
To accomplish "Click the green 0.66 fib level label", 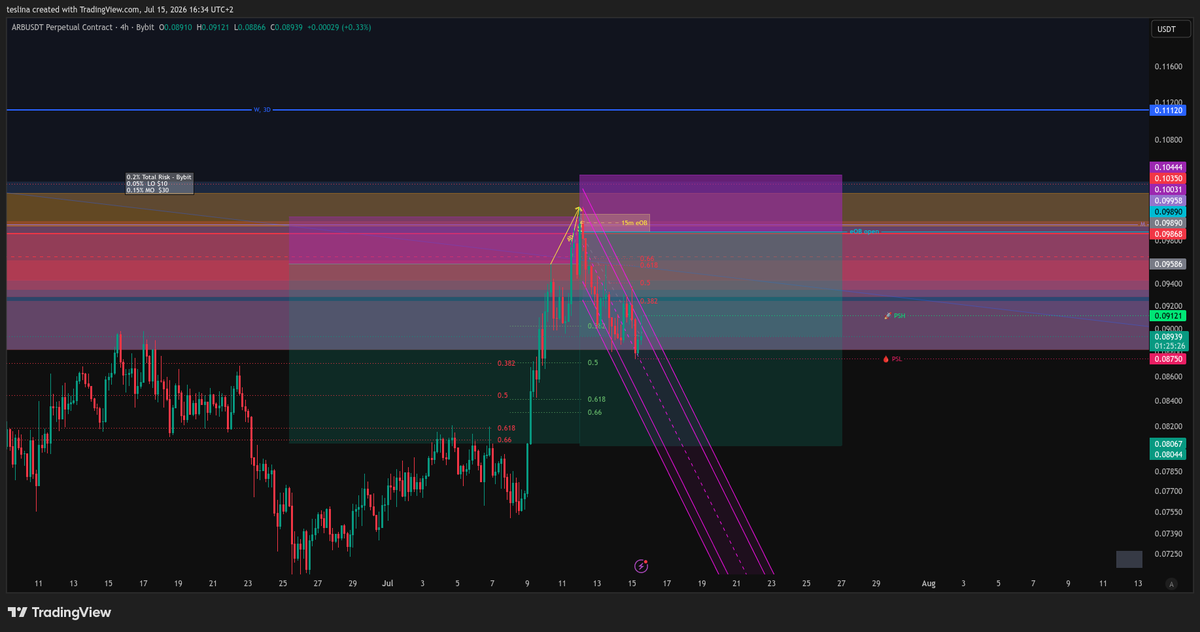I will (595, 412).
